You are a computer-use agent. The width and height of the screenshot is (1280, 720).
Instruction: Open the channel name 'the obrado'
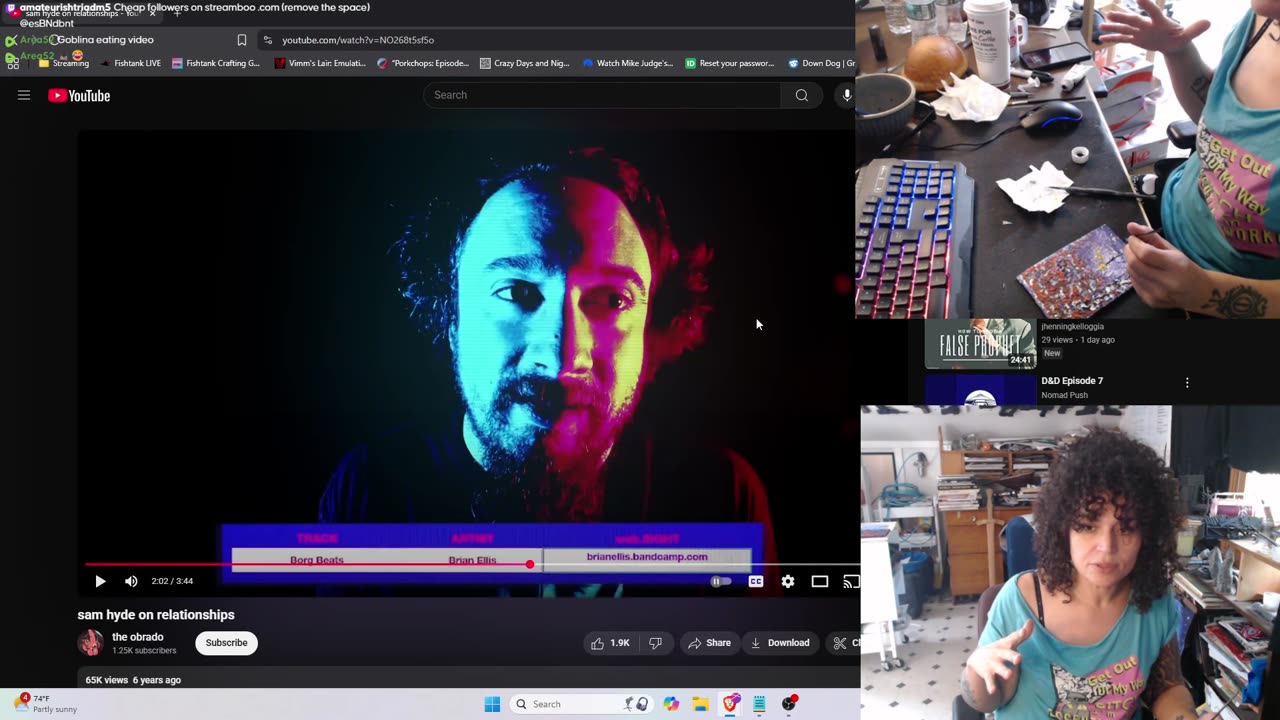pyautogui.click(x=138, y=637)
